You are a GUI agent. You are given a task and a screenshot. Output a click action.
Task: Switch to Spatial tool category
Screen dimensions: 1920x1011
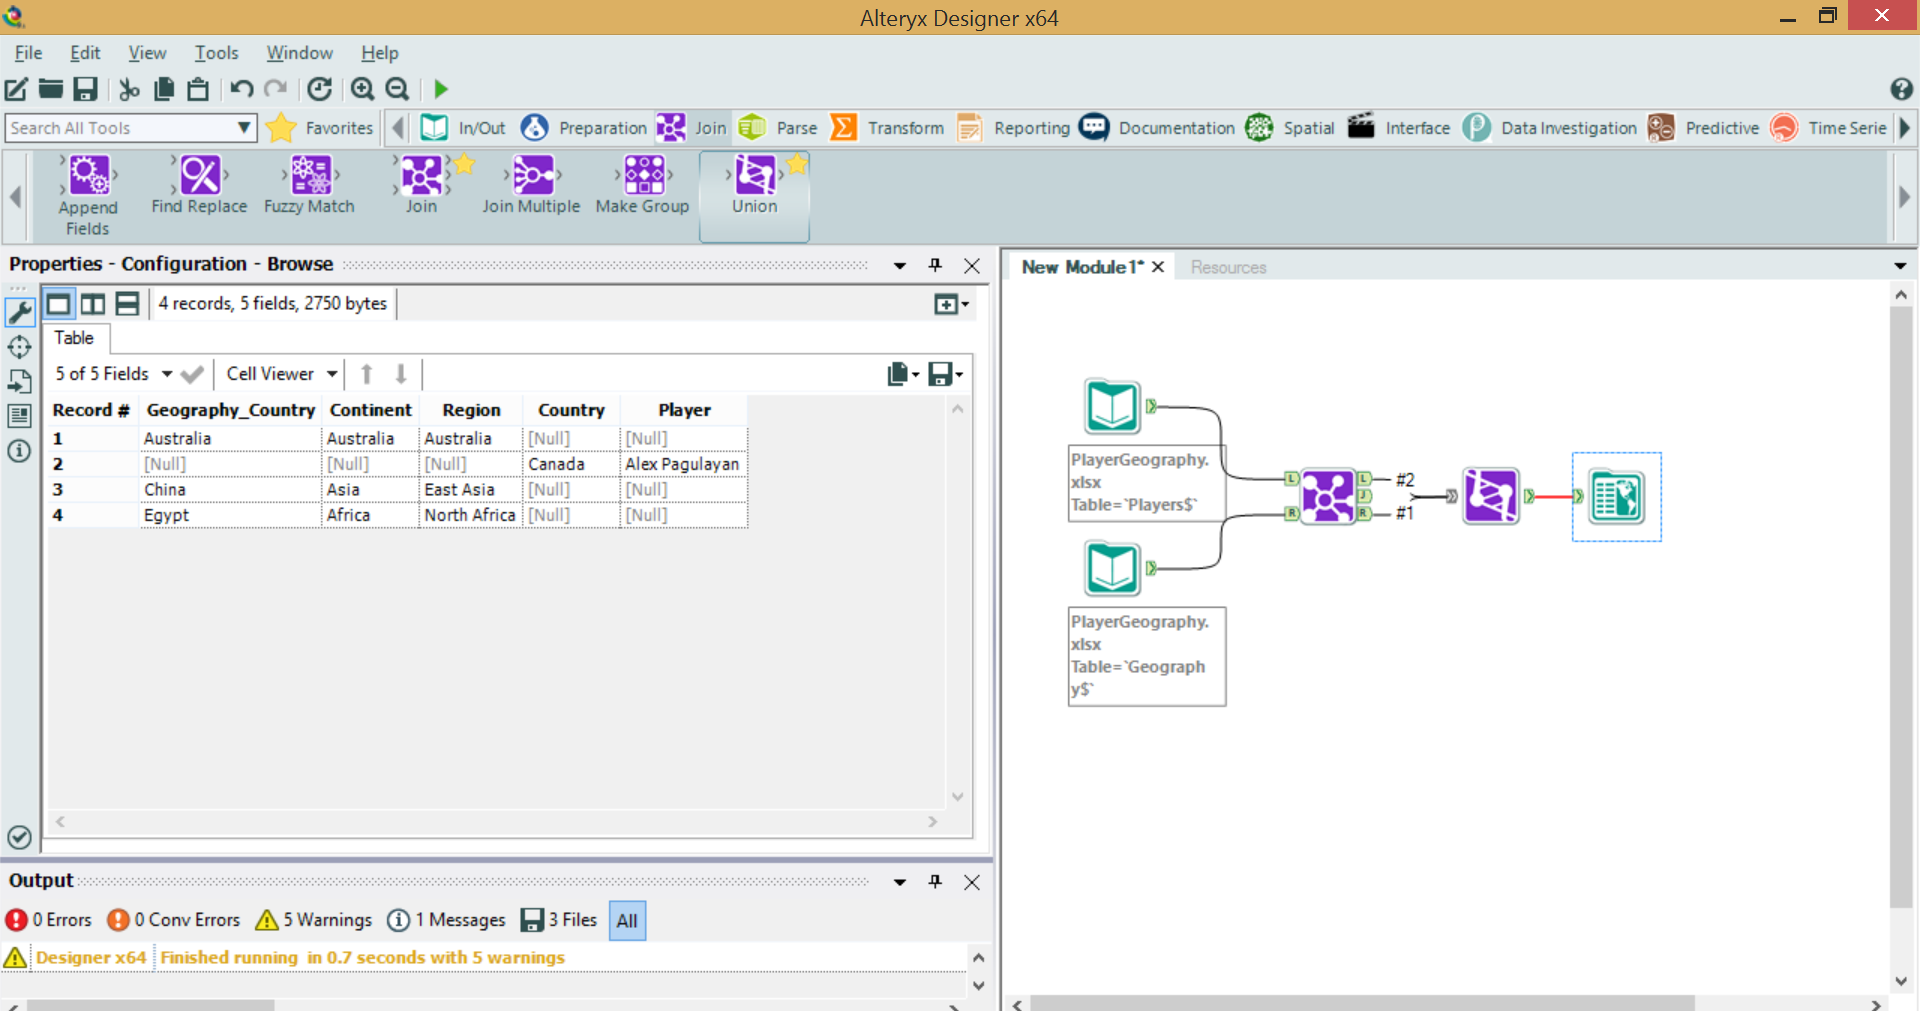(x=1290, y=128)
